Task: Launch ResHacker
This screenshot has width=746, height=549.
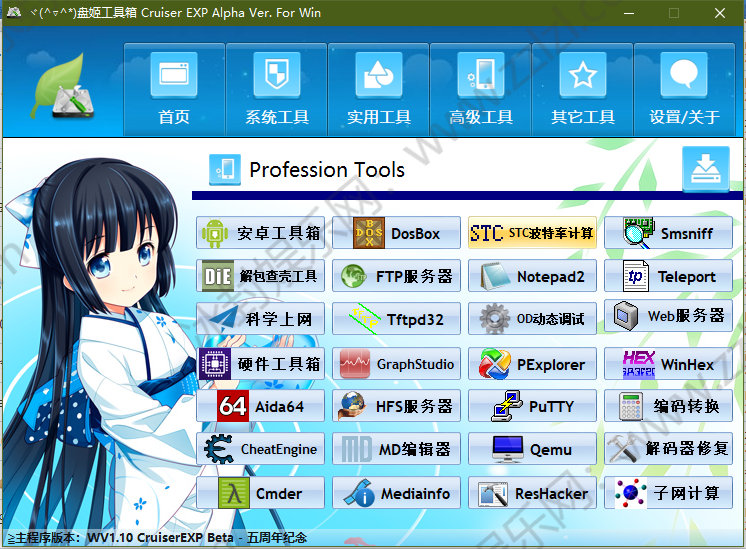Action: pyautogui.click(x=532, y=493)
